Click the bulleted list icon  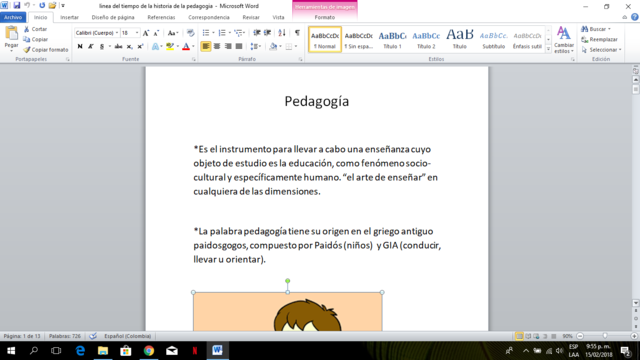(x=206, y=33)
